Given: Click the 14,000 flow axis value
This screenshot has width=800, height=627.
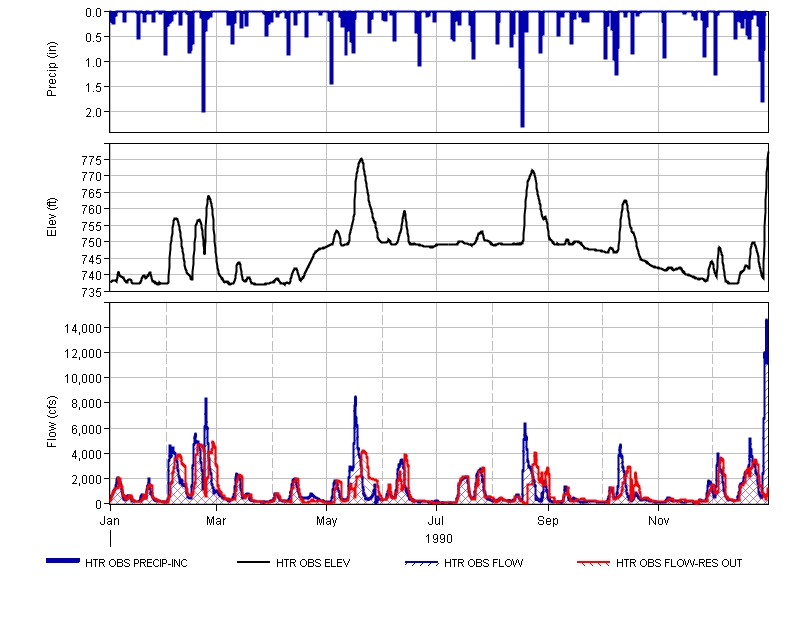Looking at the screenshot, I should point(83,328).
